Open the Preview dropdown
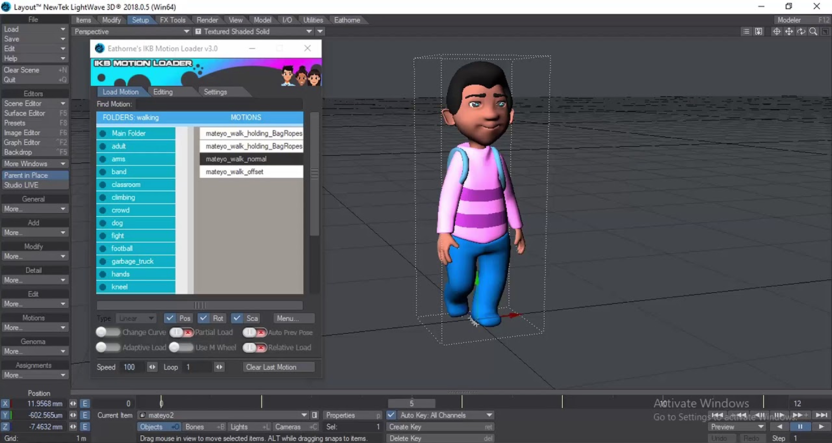Screen dimensions: 832x443 point(737,427)
